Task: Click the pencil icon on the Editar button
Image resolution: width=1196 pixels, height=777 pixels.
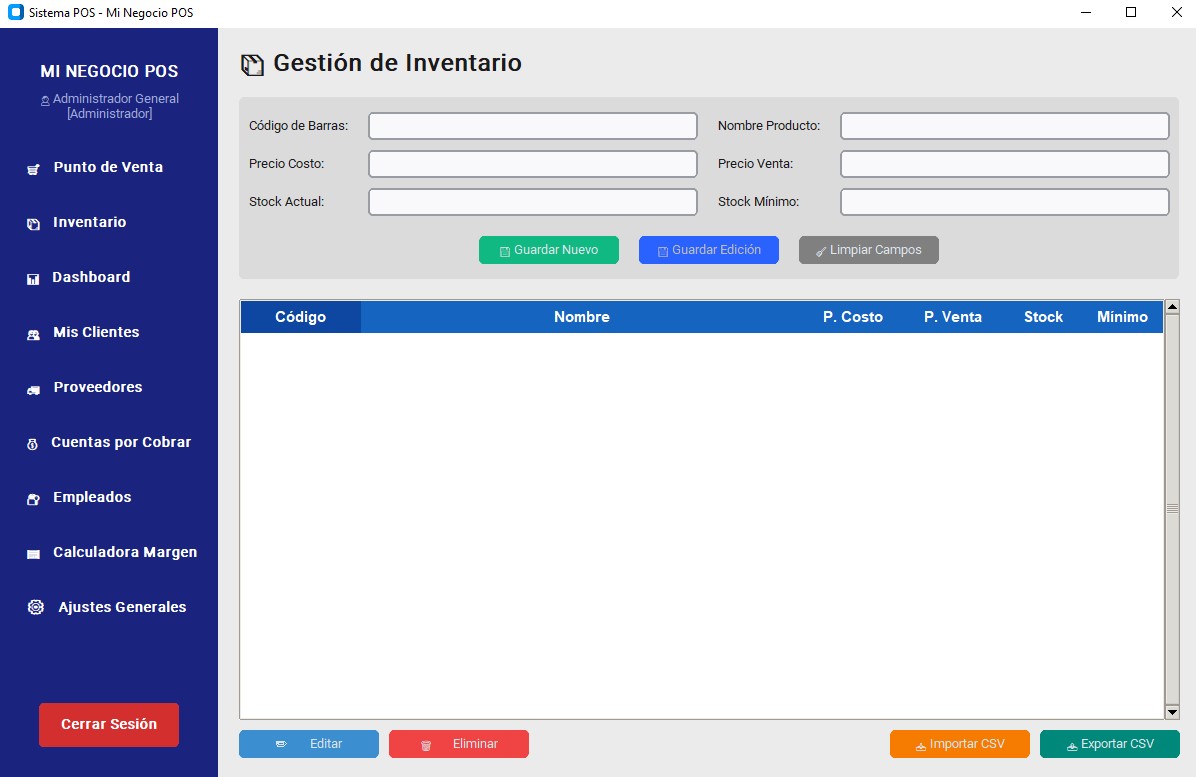Action: click(281, 744)
